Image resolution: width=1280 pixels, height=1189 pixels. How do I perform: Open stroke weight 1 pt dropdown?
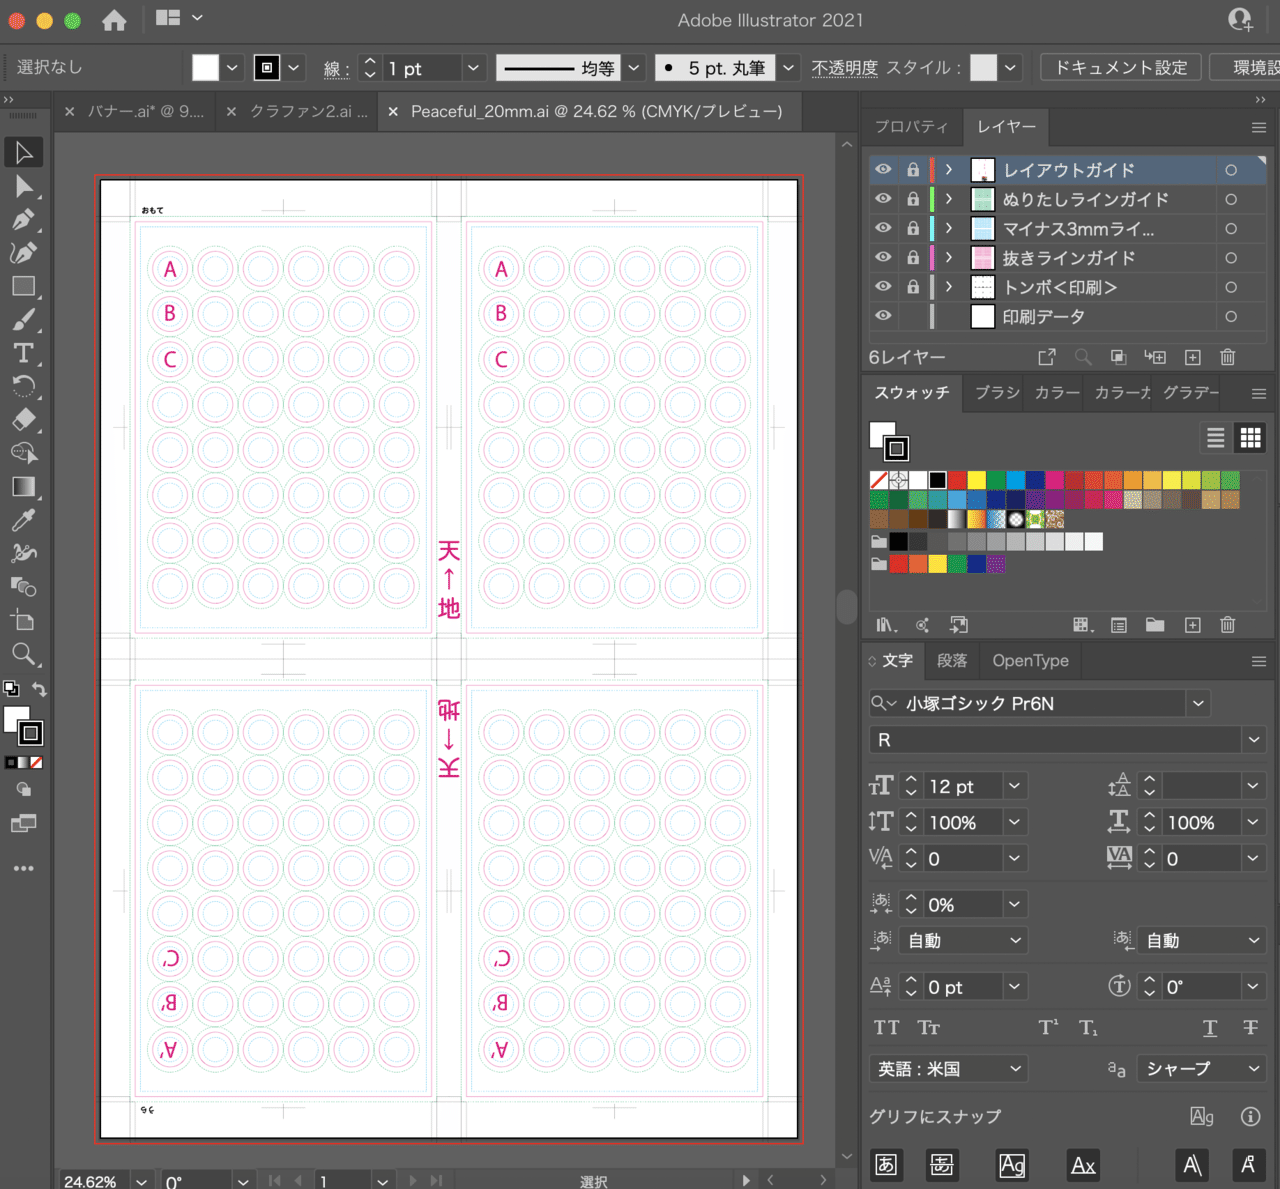point(474,68)
